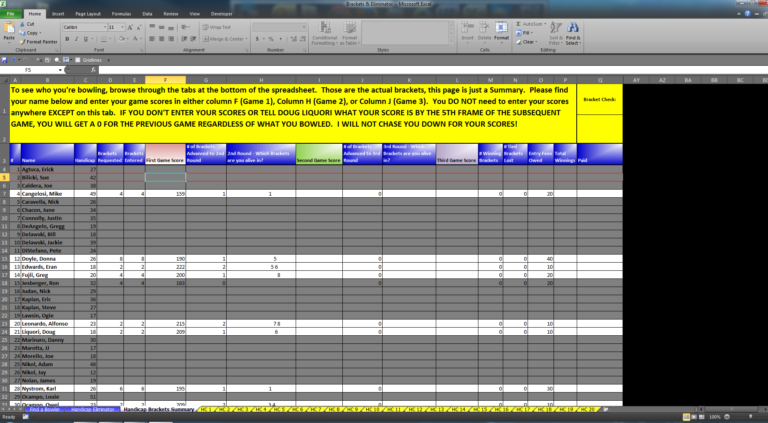Increase decimal places

click(292, 39)
